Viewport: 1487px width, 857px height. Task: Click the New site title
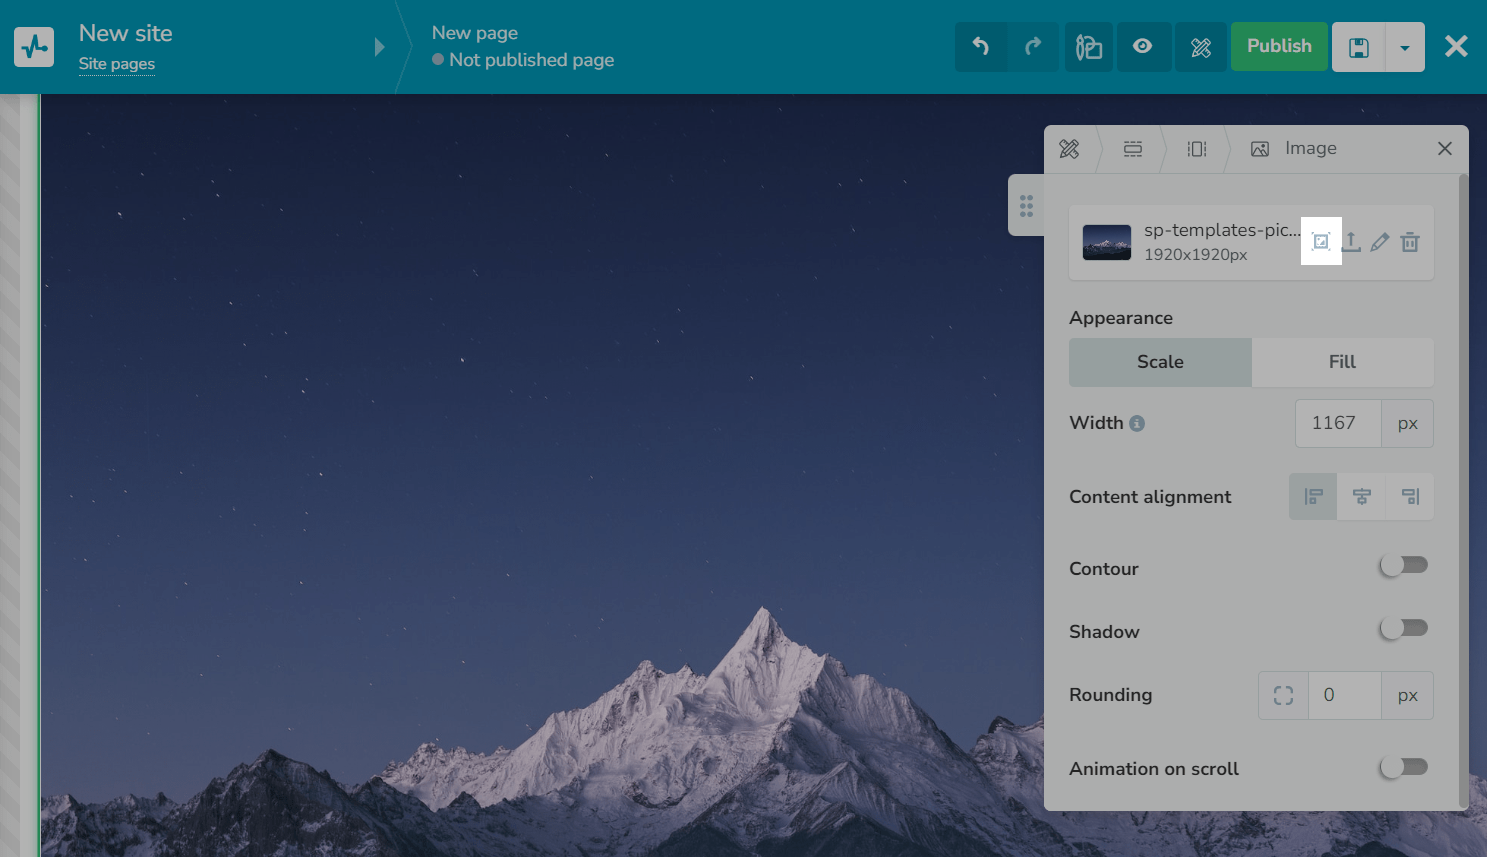[126, 33]
